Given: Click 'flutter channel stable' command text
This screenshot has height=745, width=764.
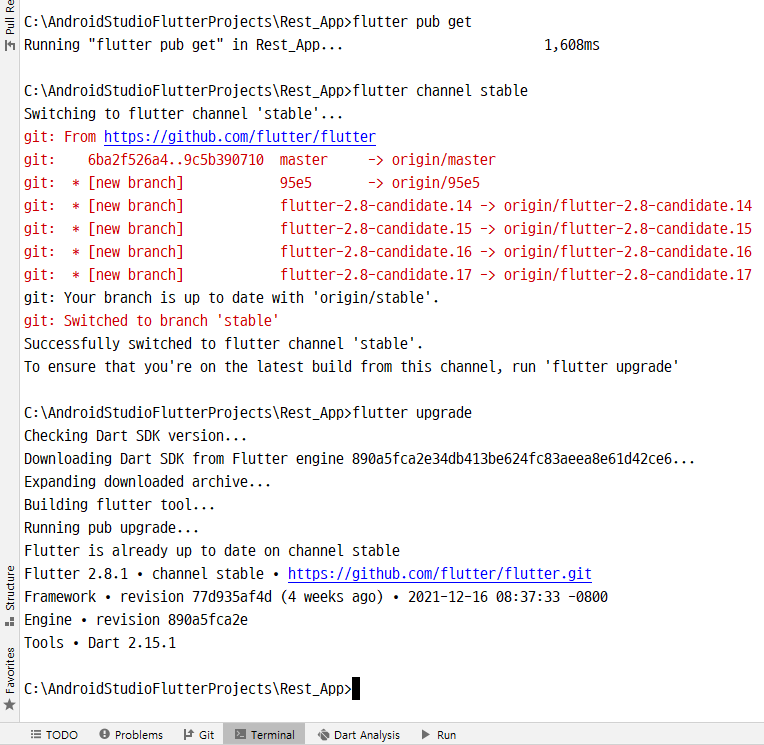Looking at the screenshot, I should tap(440, 91).
